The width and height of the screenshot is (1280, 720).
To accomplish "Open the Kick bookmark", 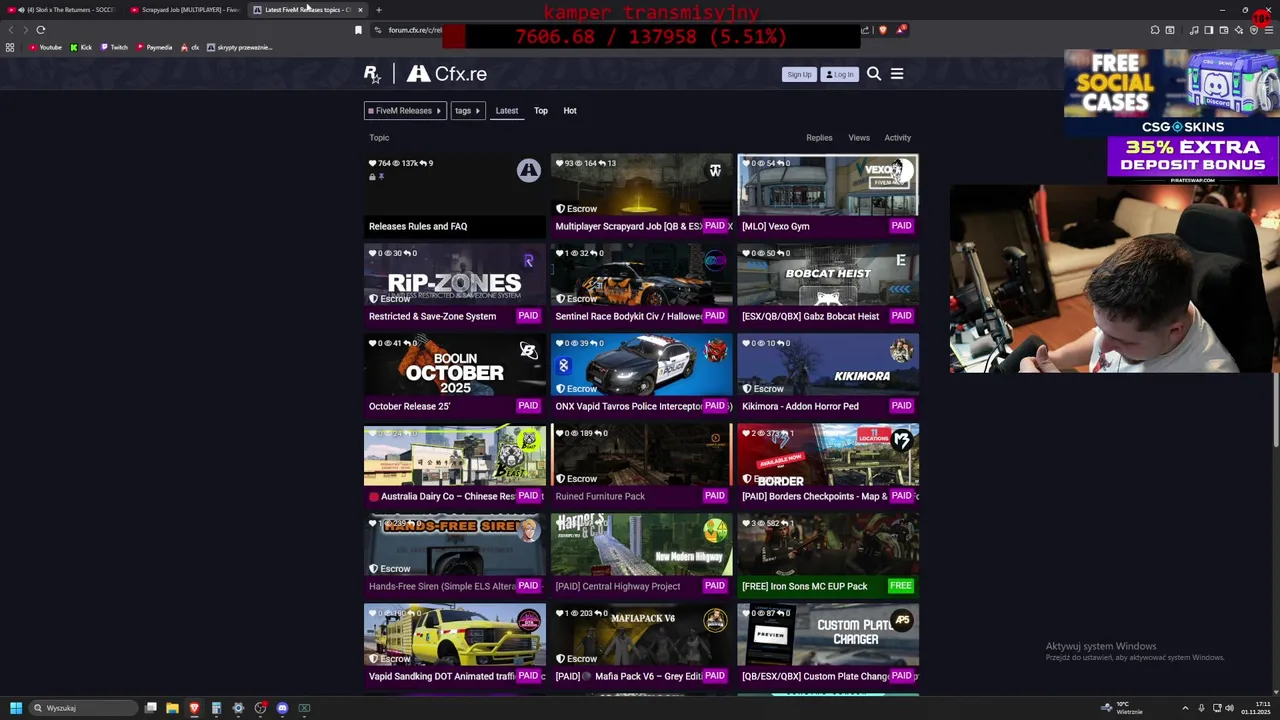I will (x=81, y=47).
